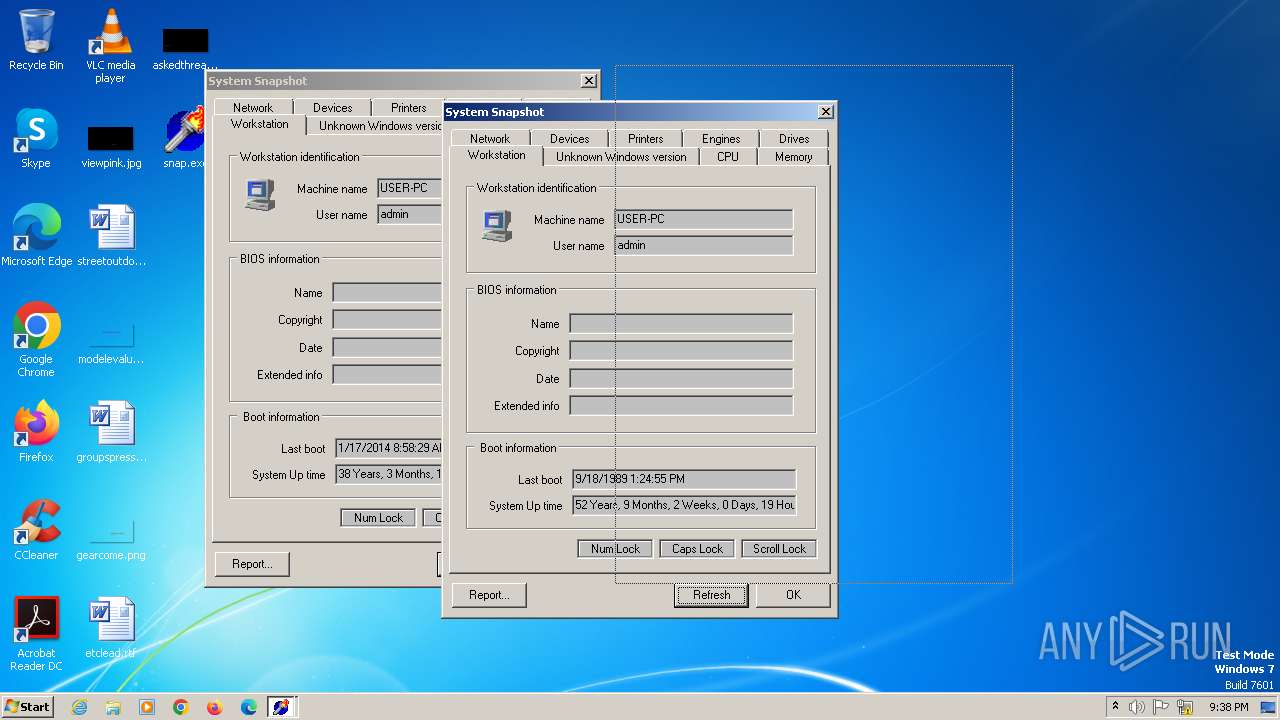Launch Google Chrome desktop shortcut
Viewport: 1280px width, 720px height.
[36, 340]
